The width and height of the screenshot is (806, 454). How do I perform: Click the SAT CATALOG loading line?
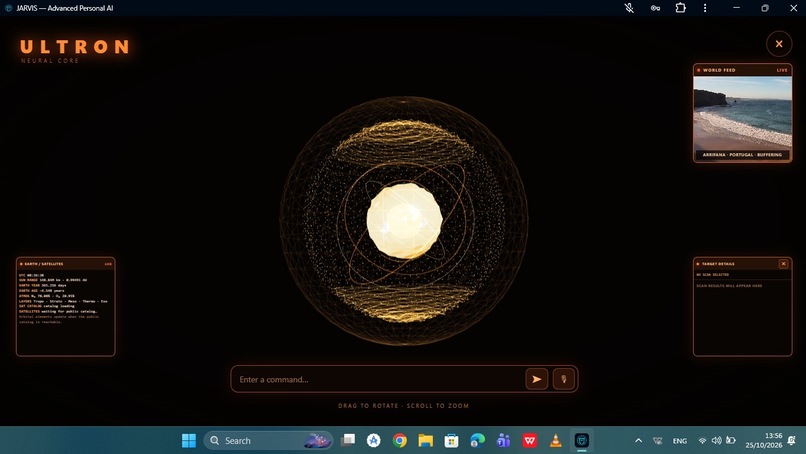47,306
